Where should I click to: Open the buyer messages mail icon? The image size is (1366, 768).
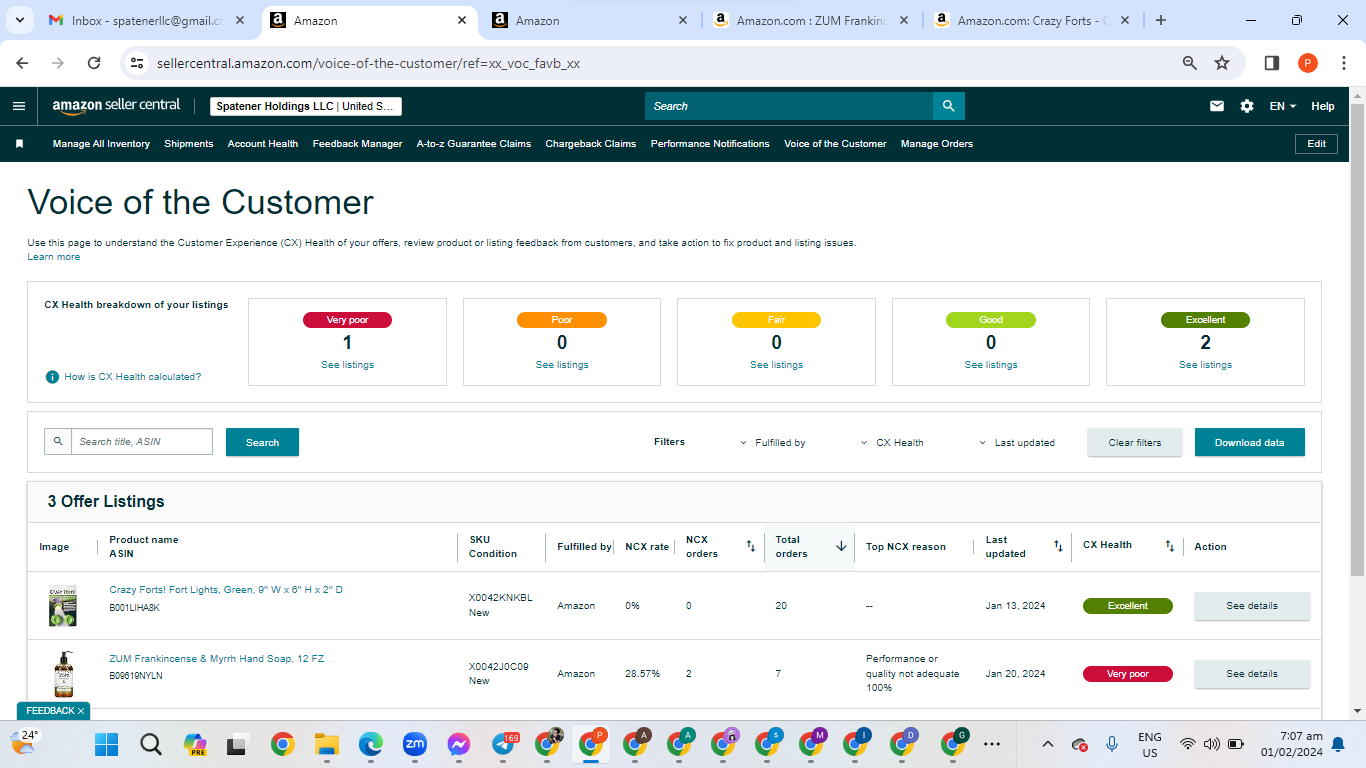[1217, 106]
